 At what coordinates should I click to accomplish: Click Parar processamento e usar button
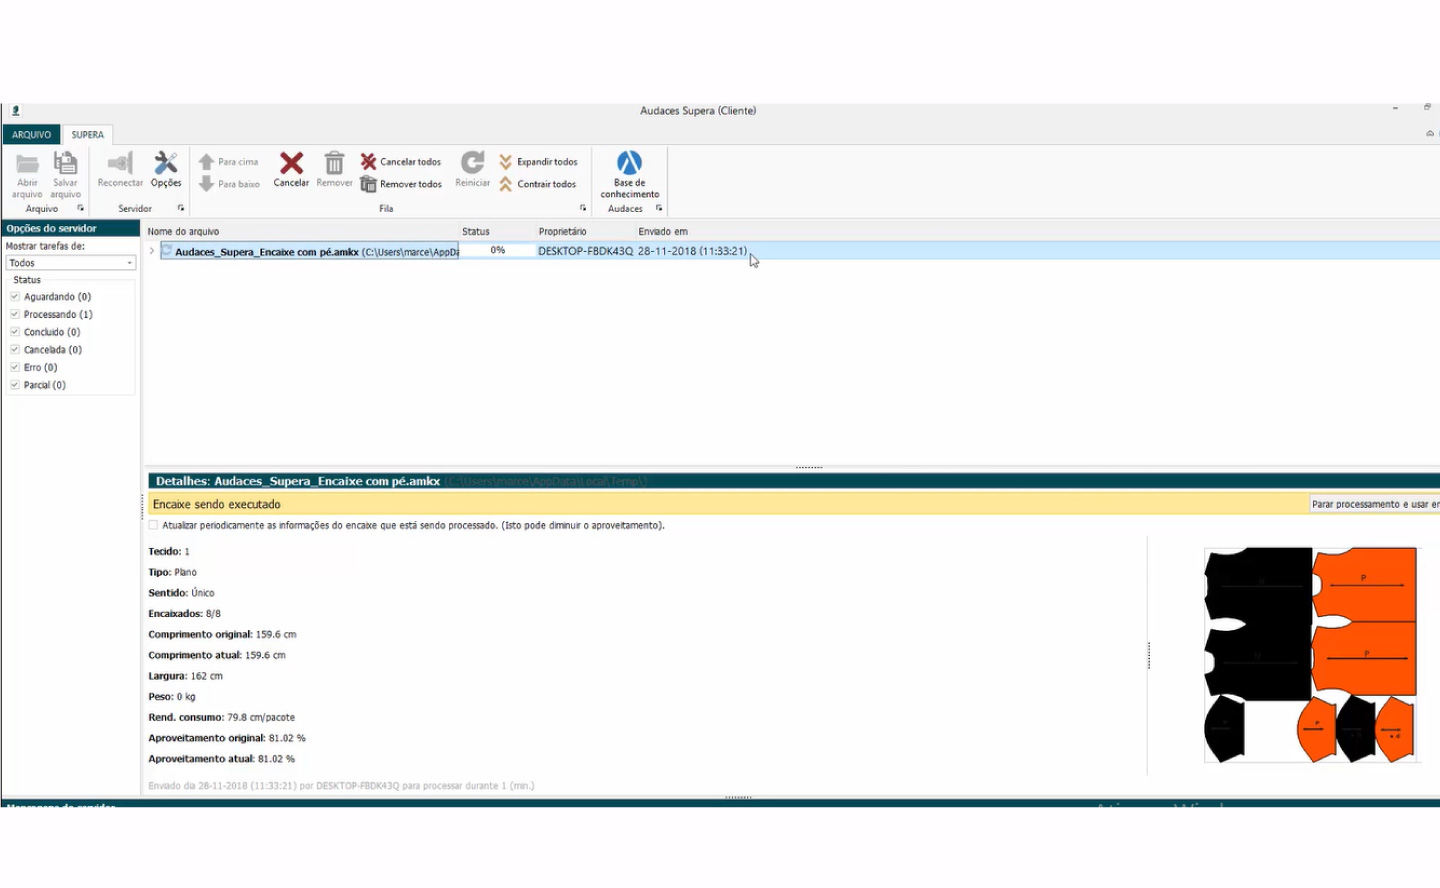[x=1374, y=504]
